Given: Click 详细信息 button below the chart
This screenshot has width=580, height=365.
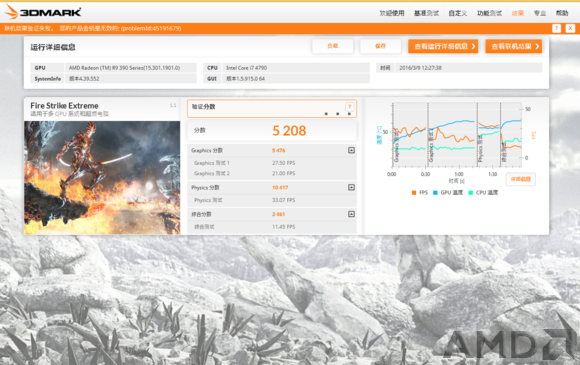Looking at the screenshot, I should pos(520,179).
